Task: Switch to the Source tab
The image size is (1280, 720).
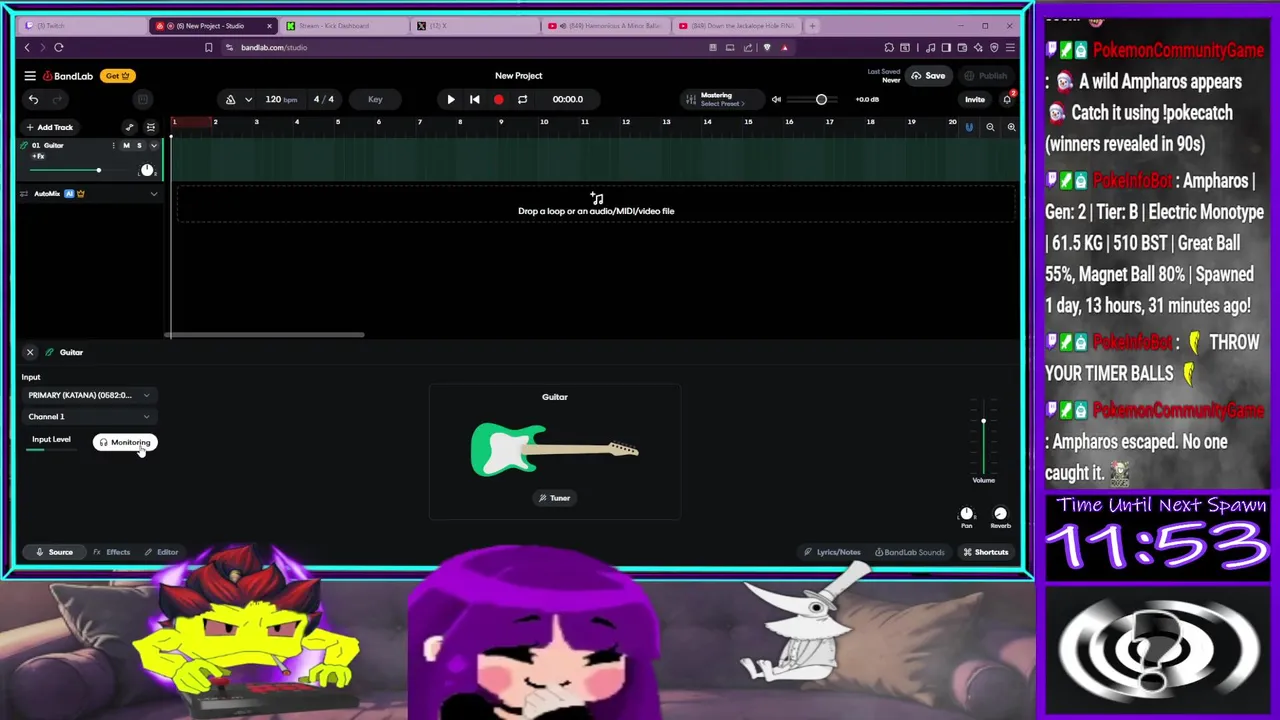Action: (54, 552)
